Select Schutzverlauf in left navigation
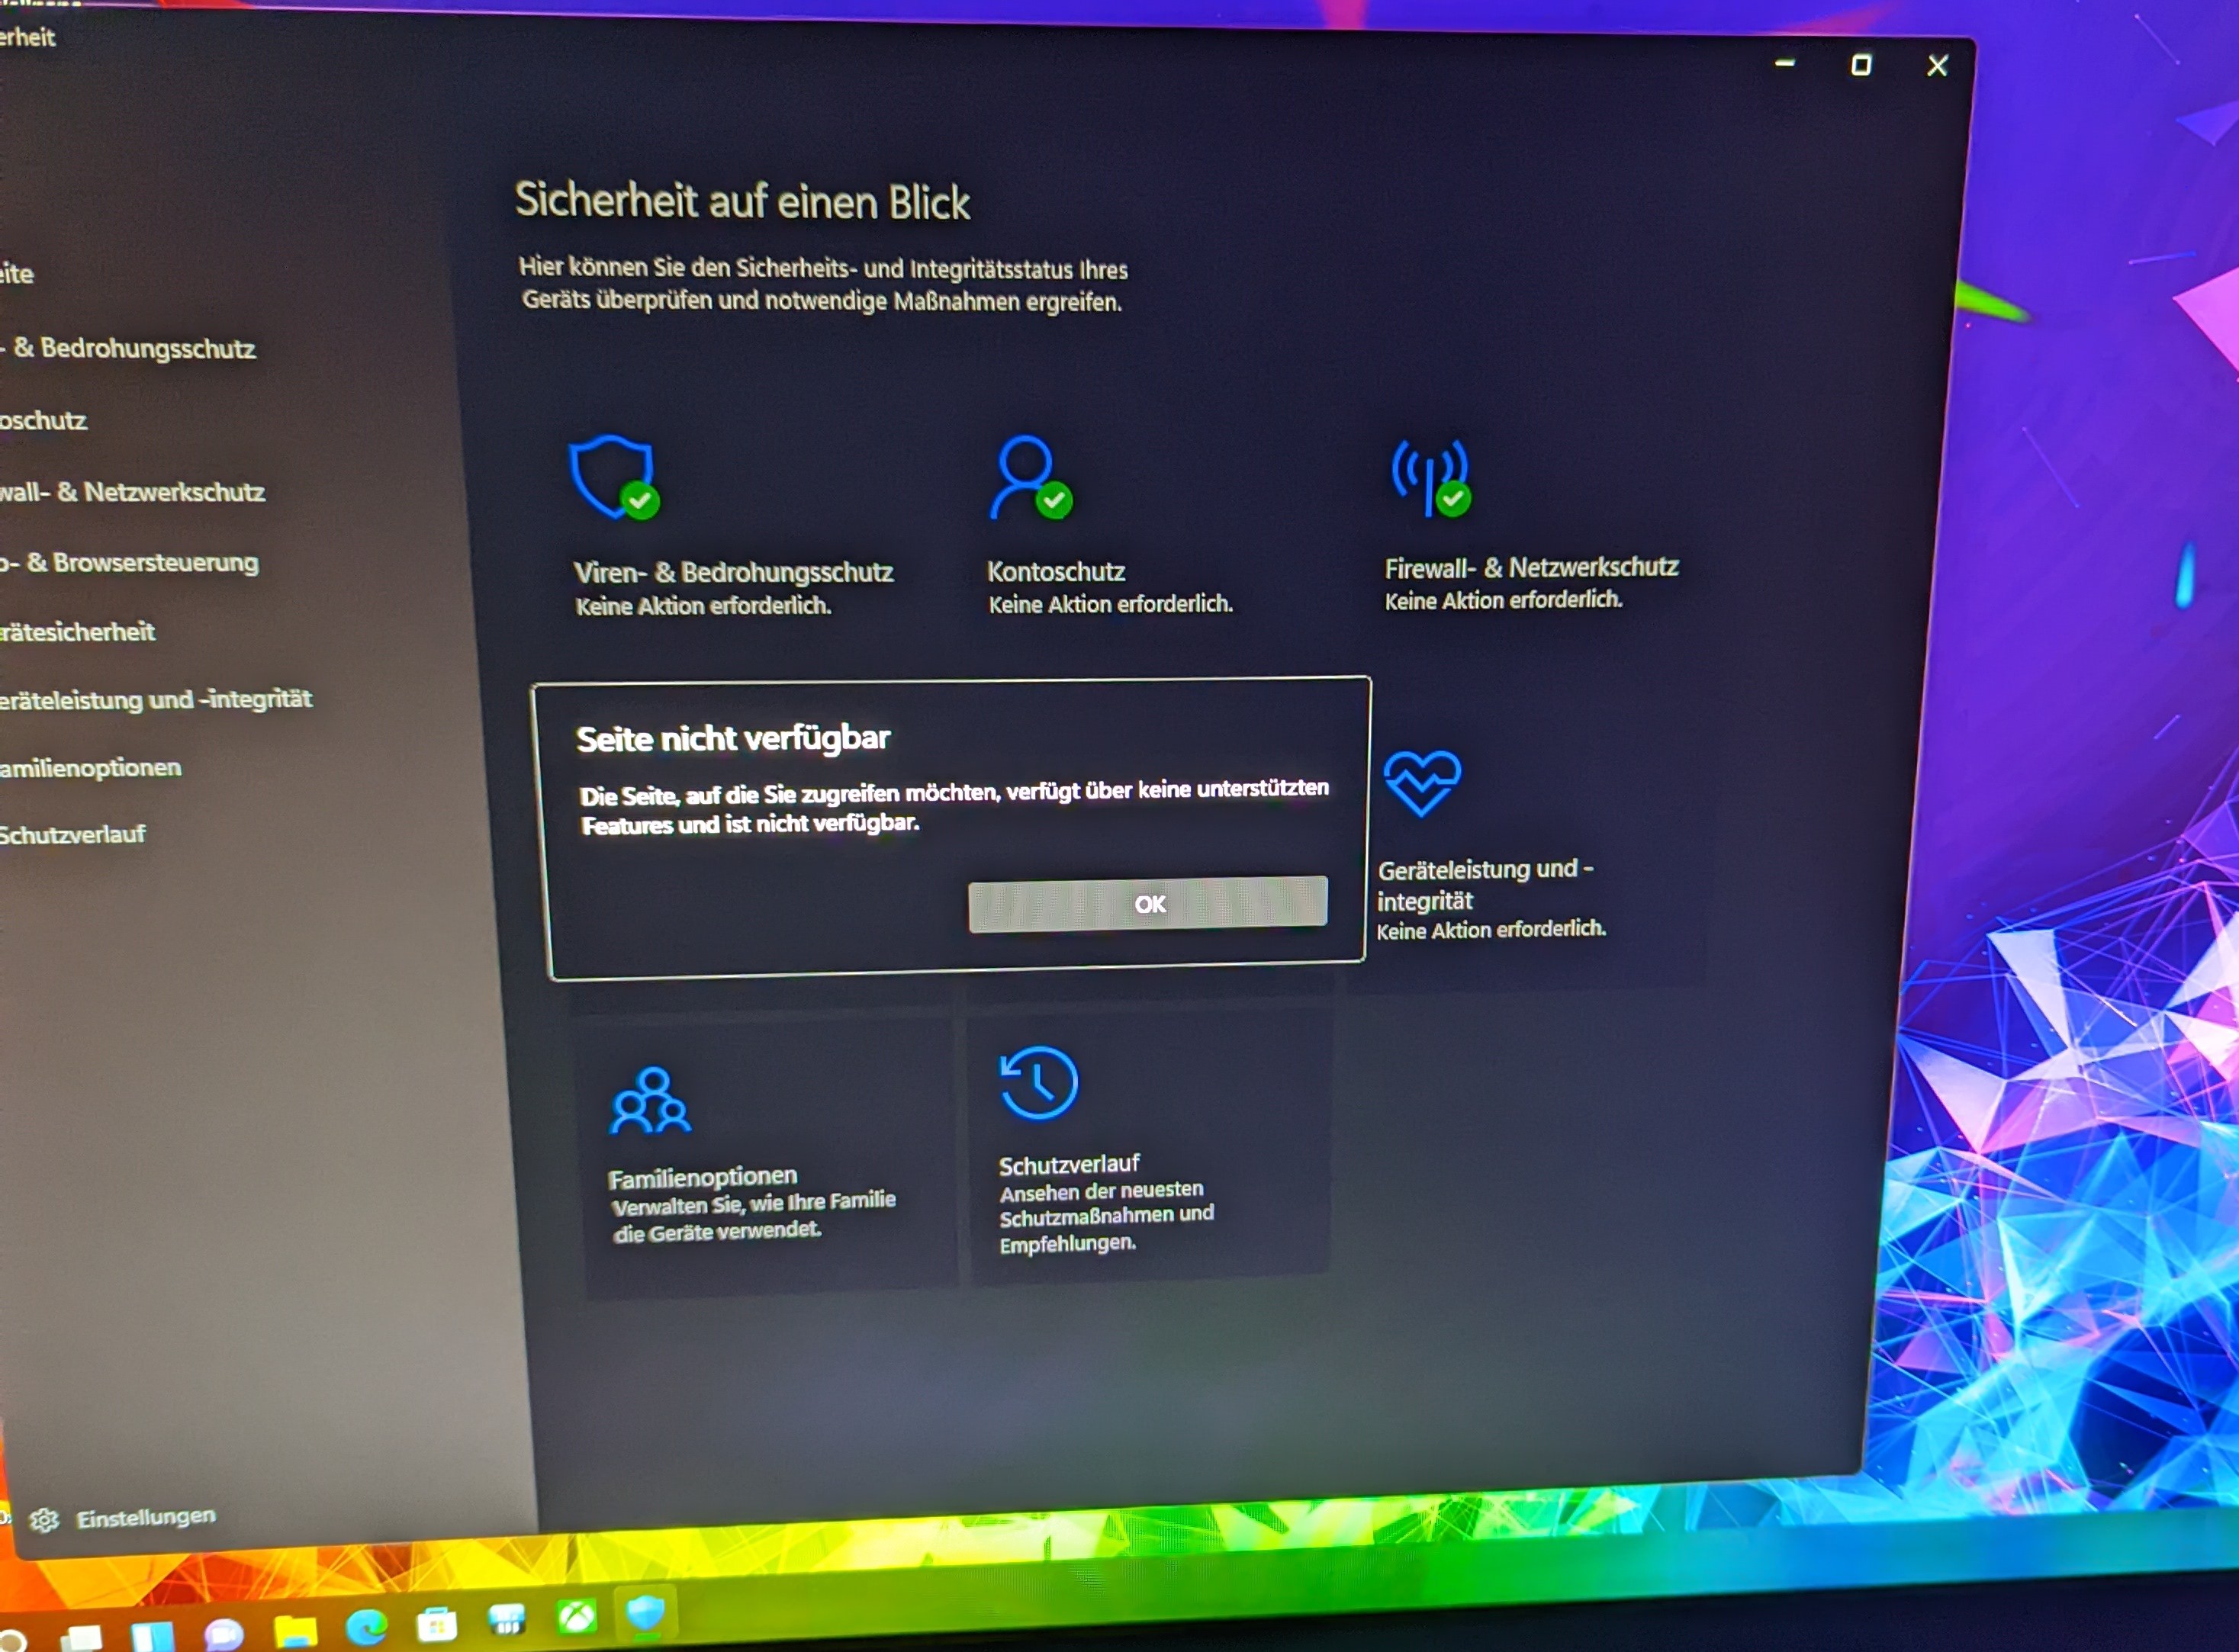The width and height of the screenshot is (2239, 1652). point(72,834)
